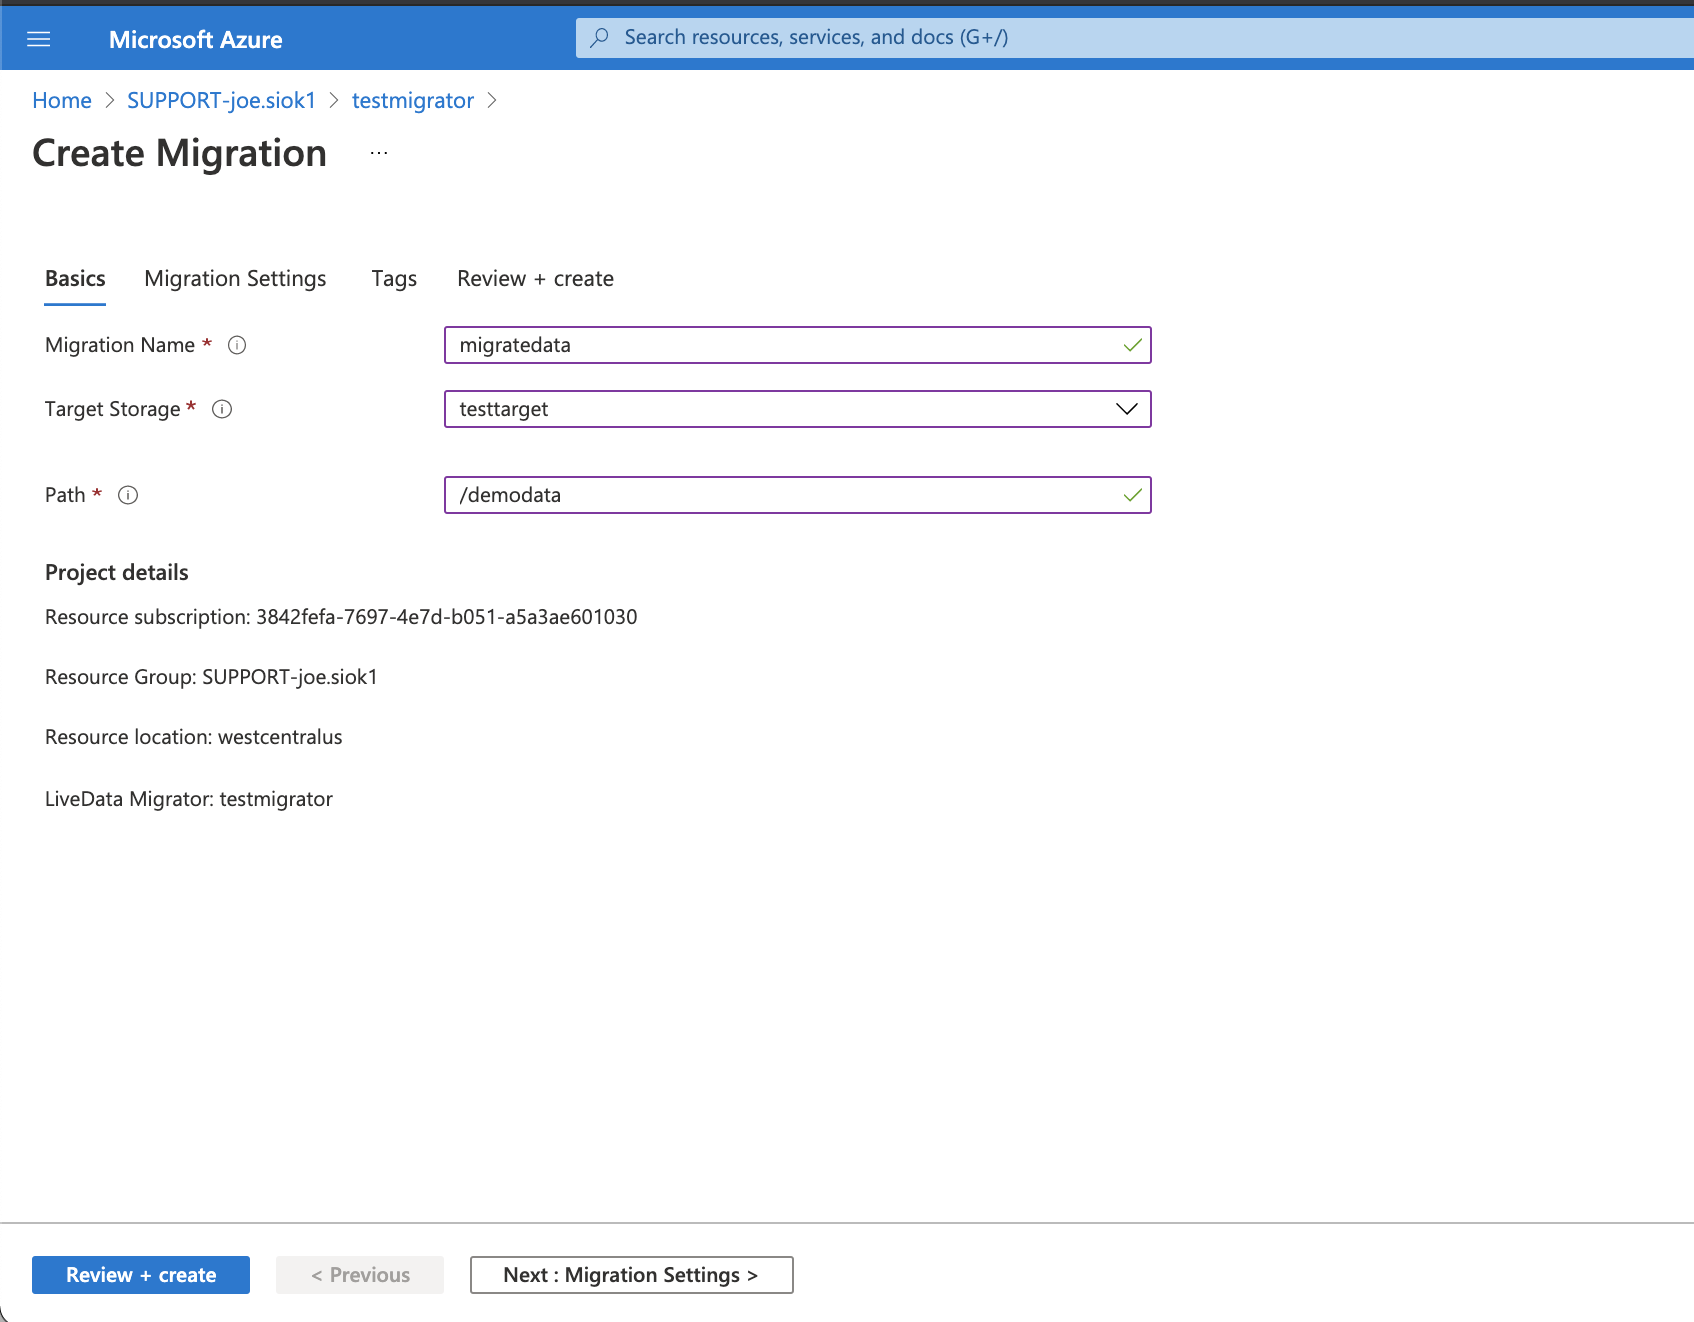The height and width of the screenshot is (1322, 1694).
Task: Open the Tags tab
Action: (393, 279)
